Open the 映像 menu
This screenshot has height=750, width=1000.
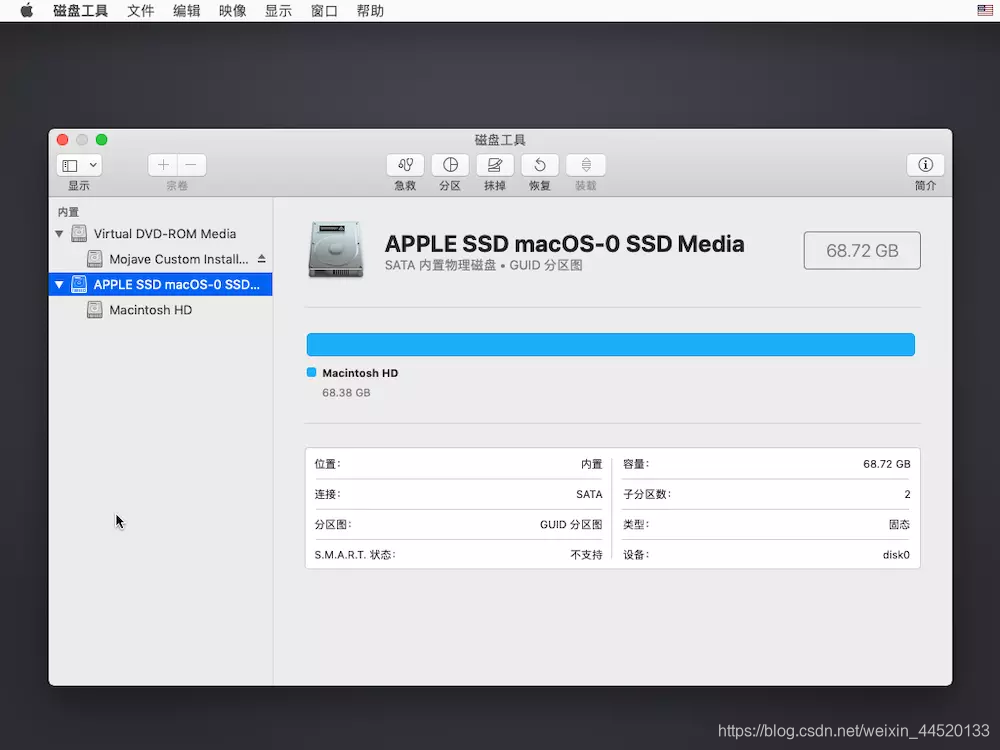pyautogui.click(x=232, y=11)
